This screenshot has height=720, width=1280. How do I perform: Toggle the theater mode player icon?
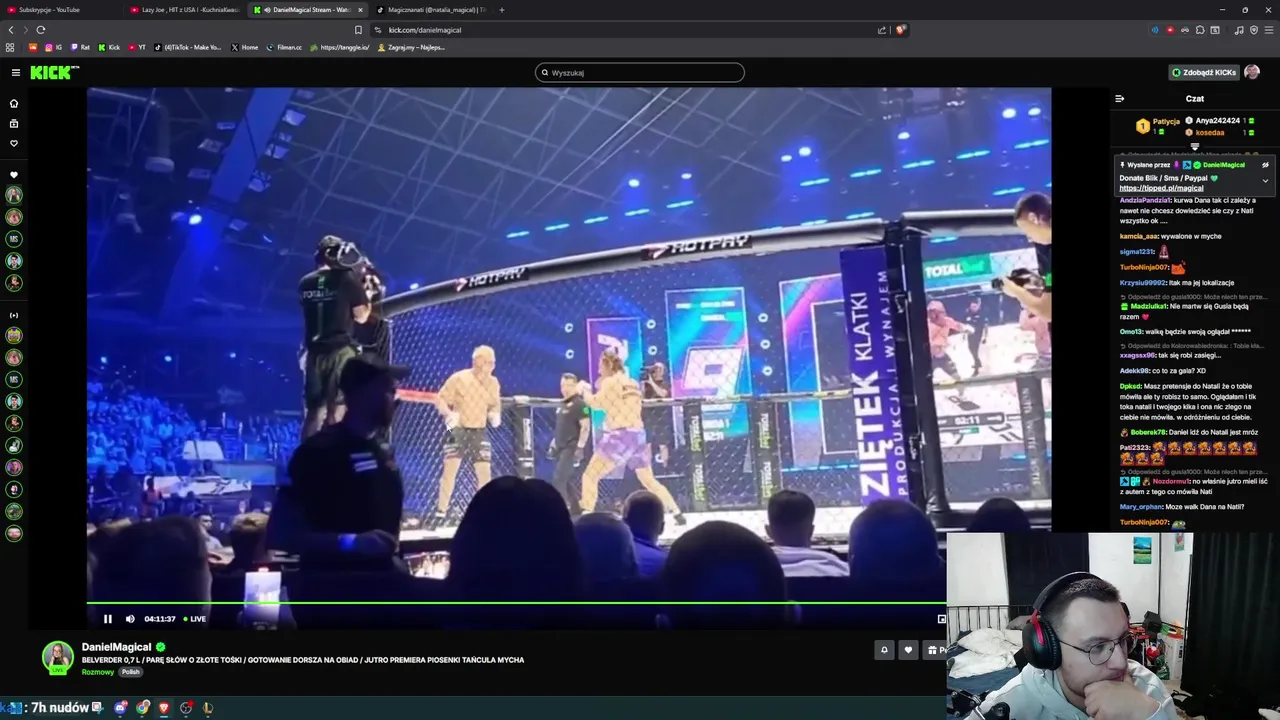(941, 619)
